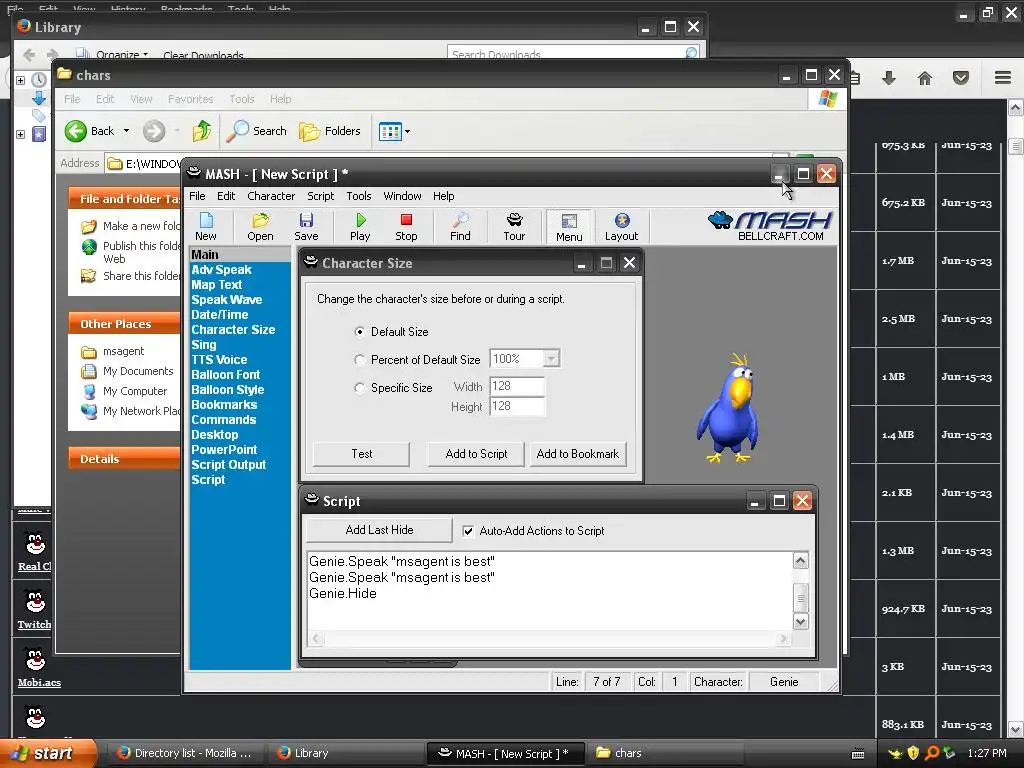1024x768 pixels.
Task: Open My Computer link in Other Places
Action: pyautogui.click(x=135, y=391)
